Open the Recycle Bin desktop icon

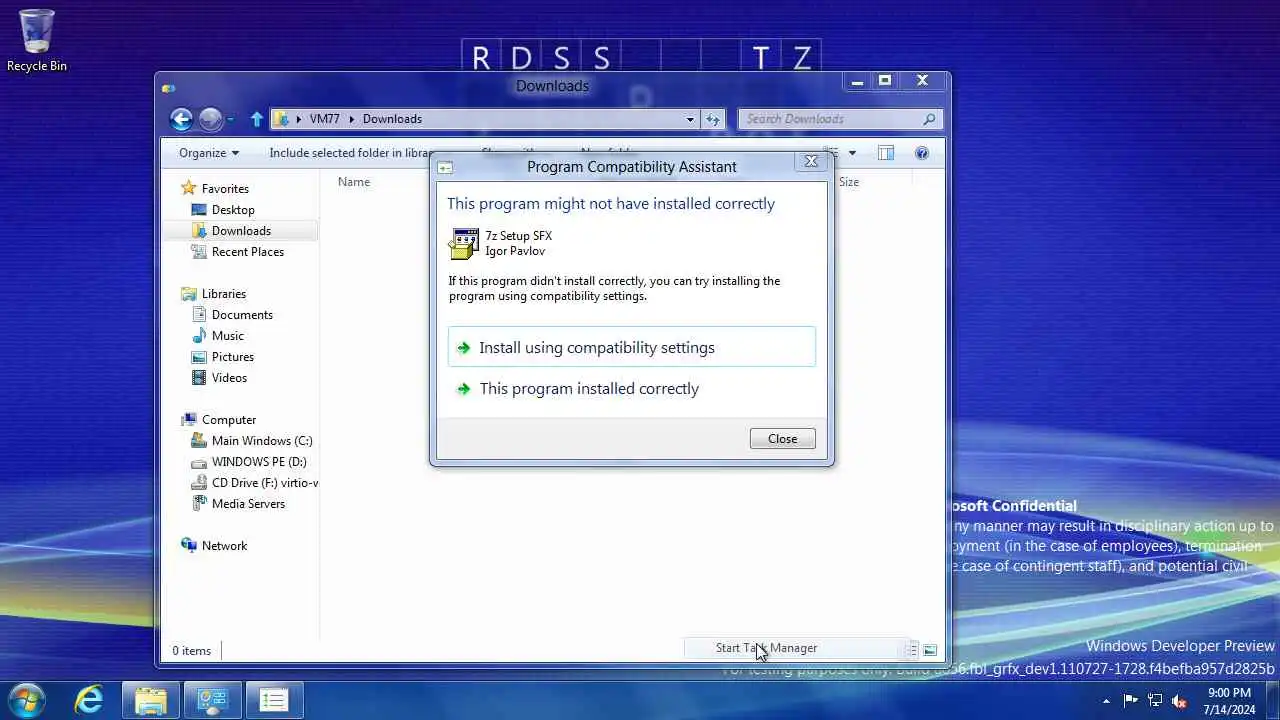pos(37,42)
